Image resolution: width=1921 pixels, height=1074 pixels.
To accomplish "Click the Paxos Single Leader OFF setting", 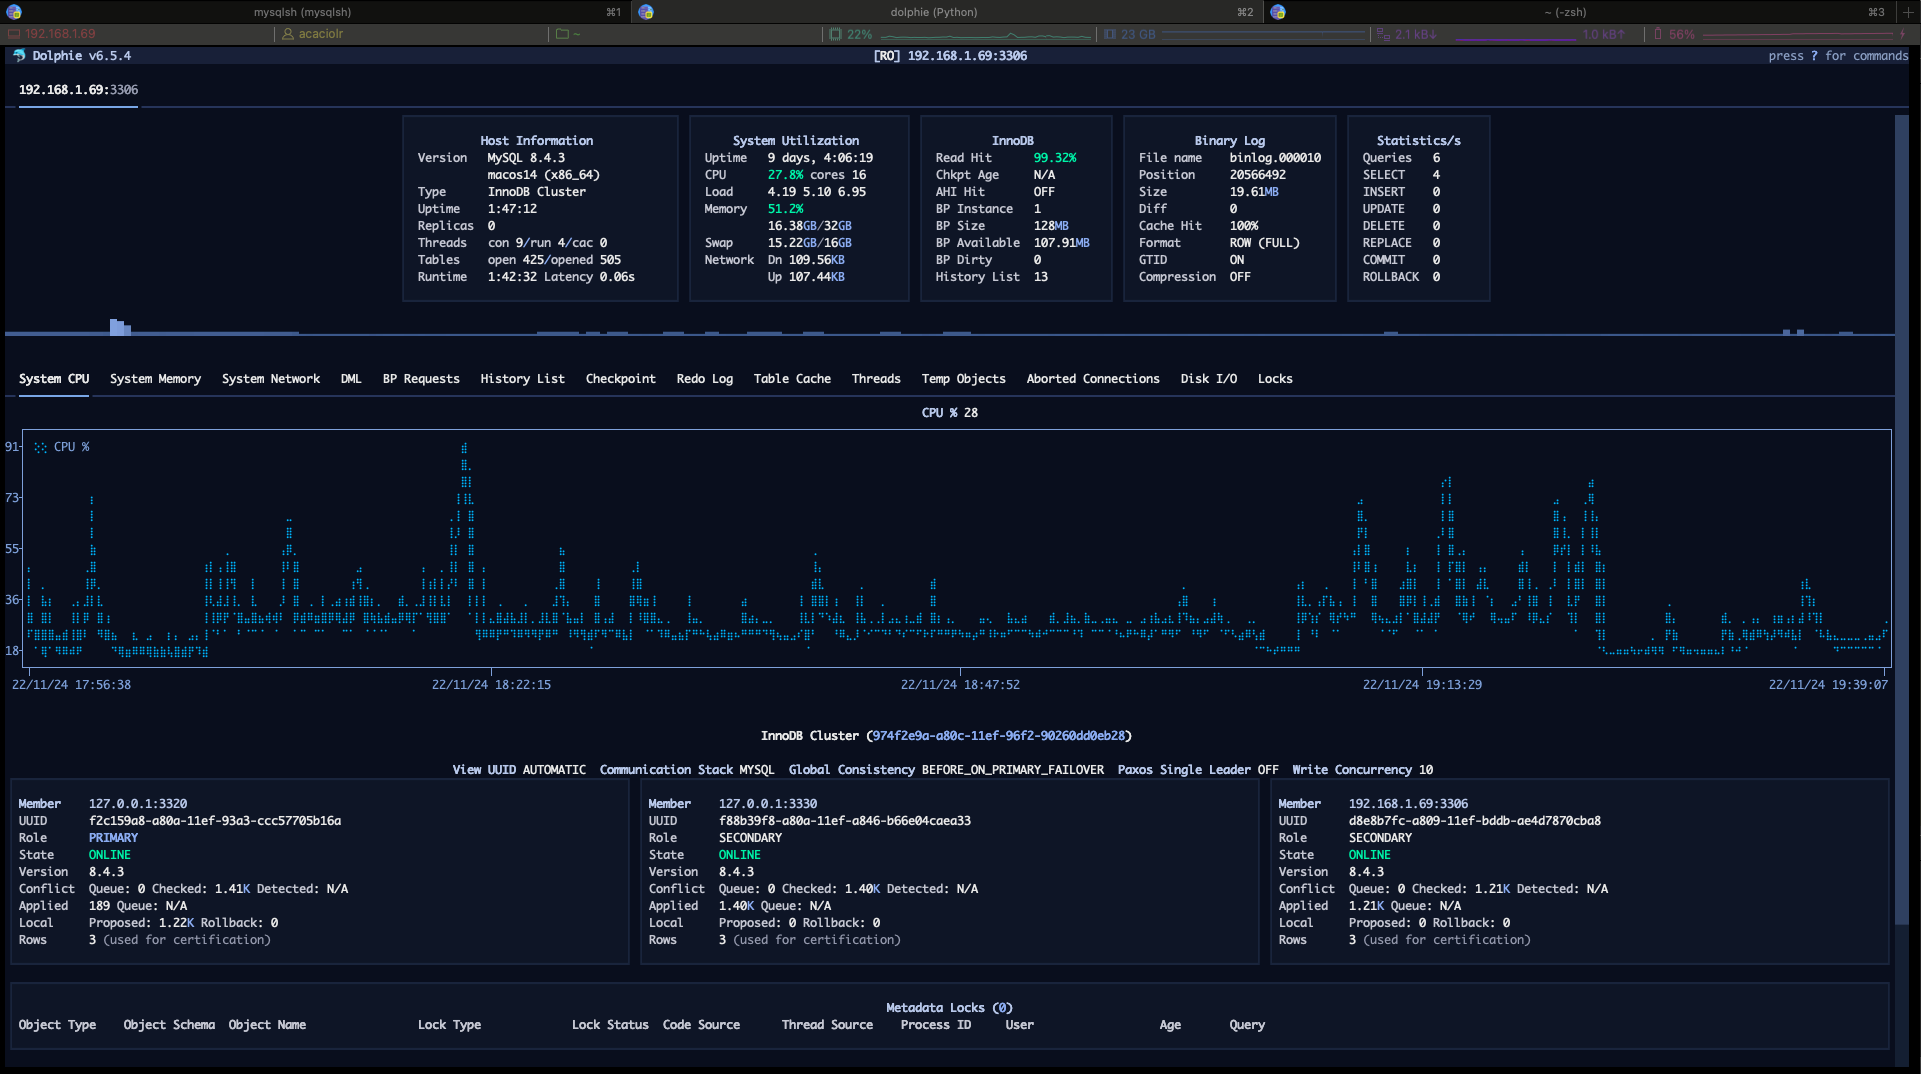I will tap(1198, 770).
